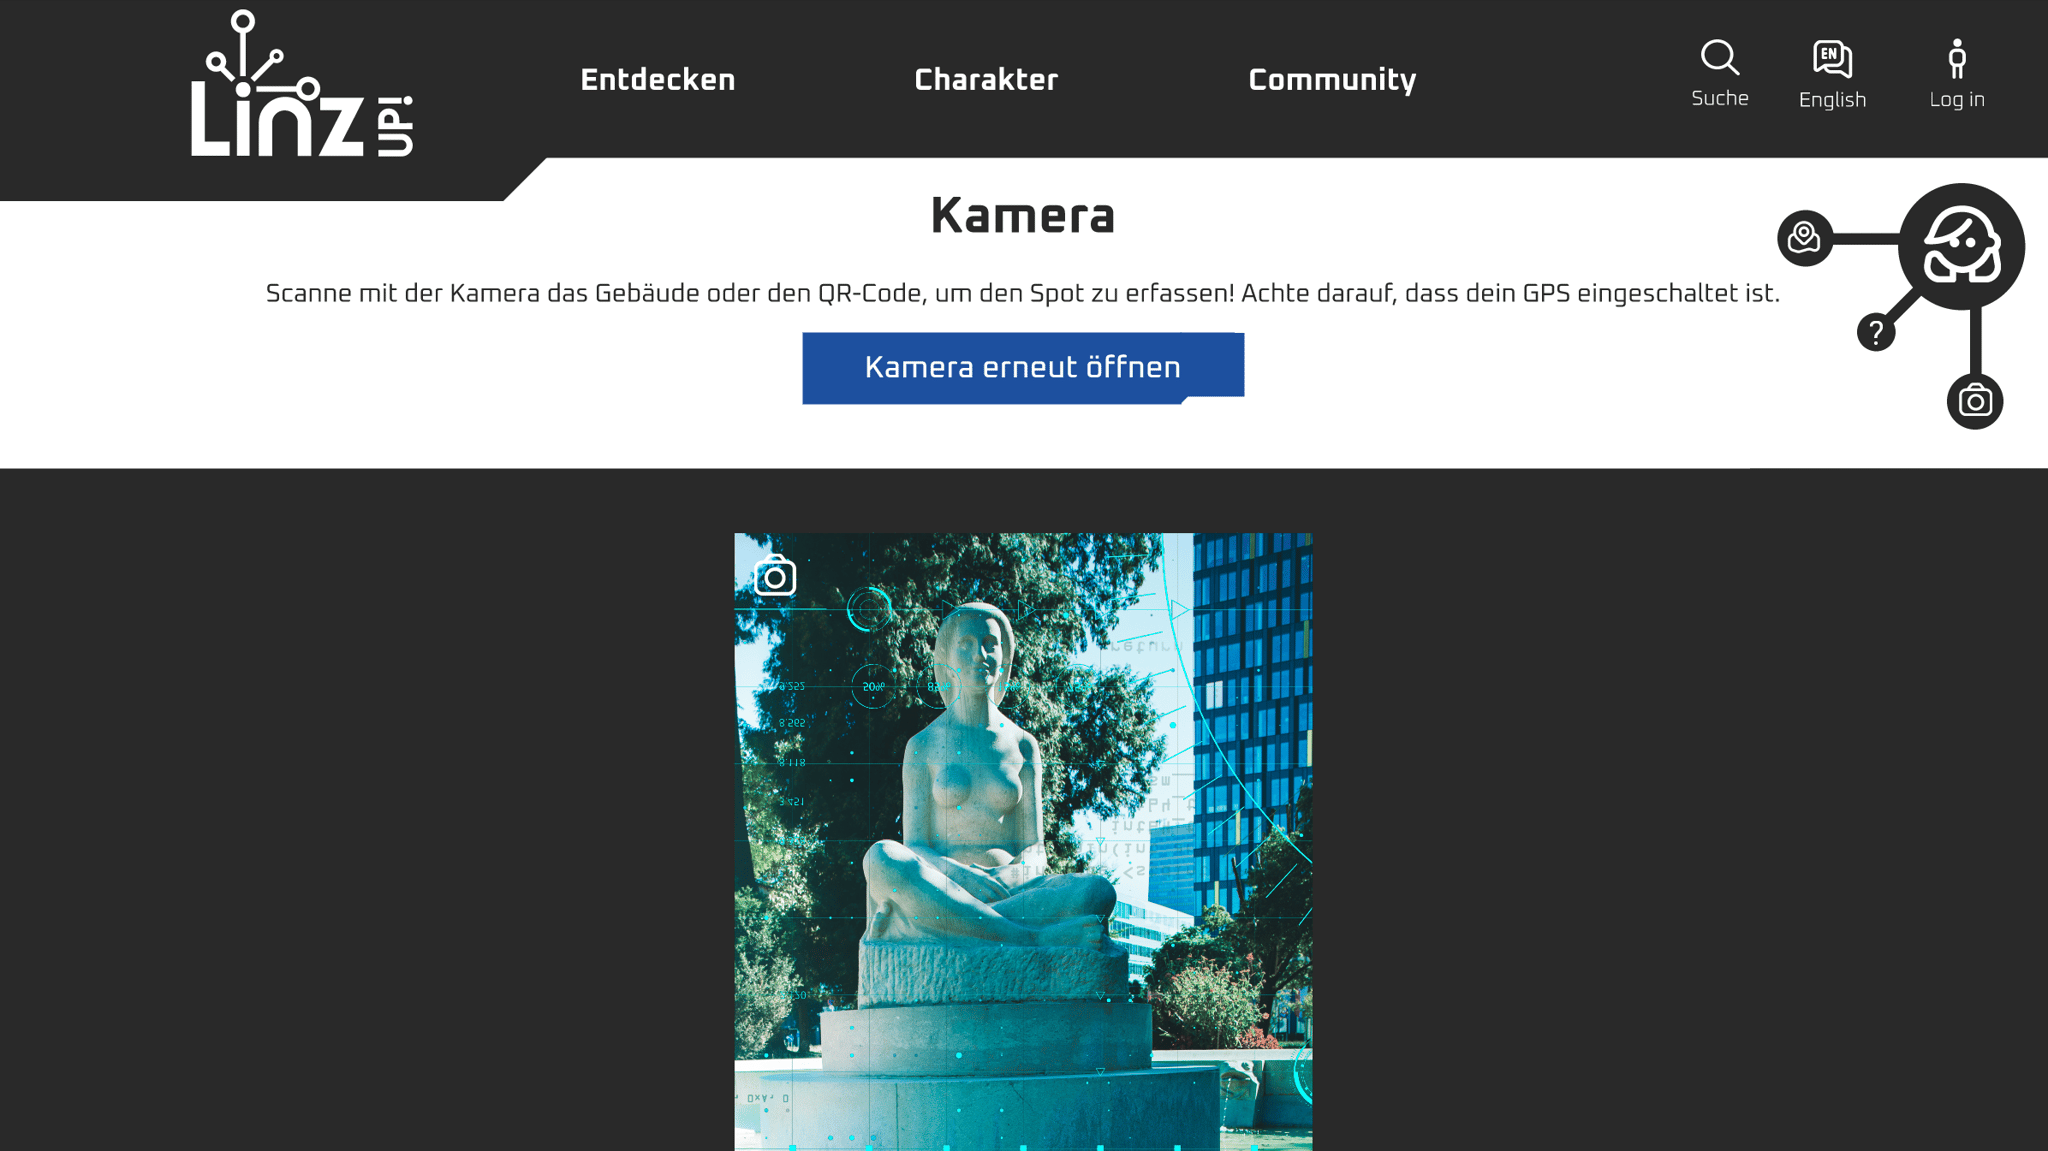
Task: Open the Community menu
Action: 1332,81
